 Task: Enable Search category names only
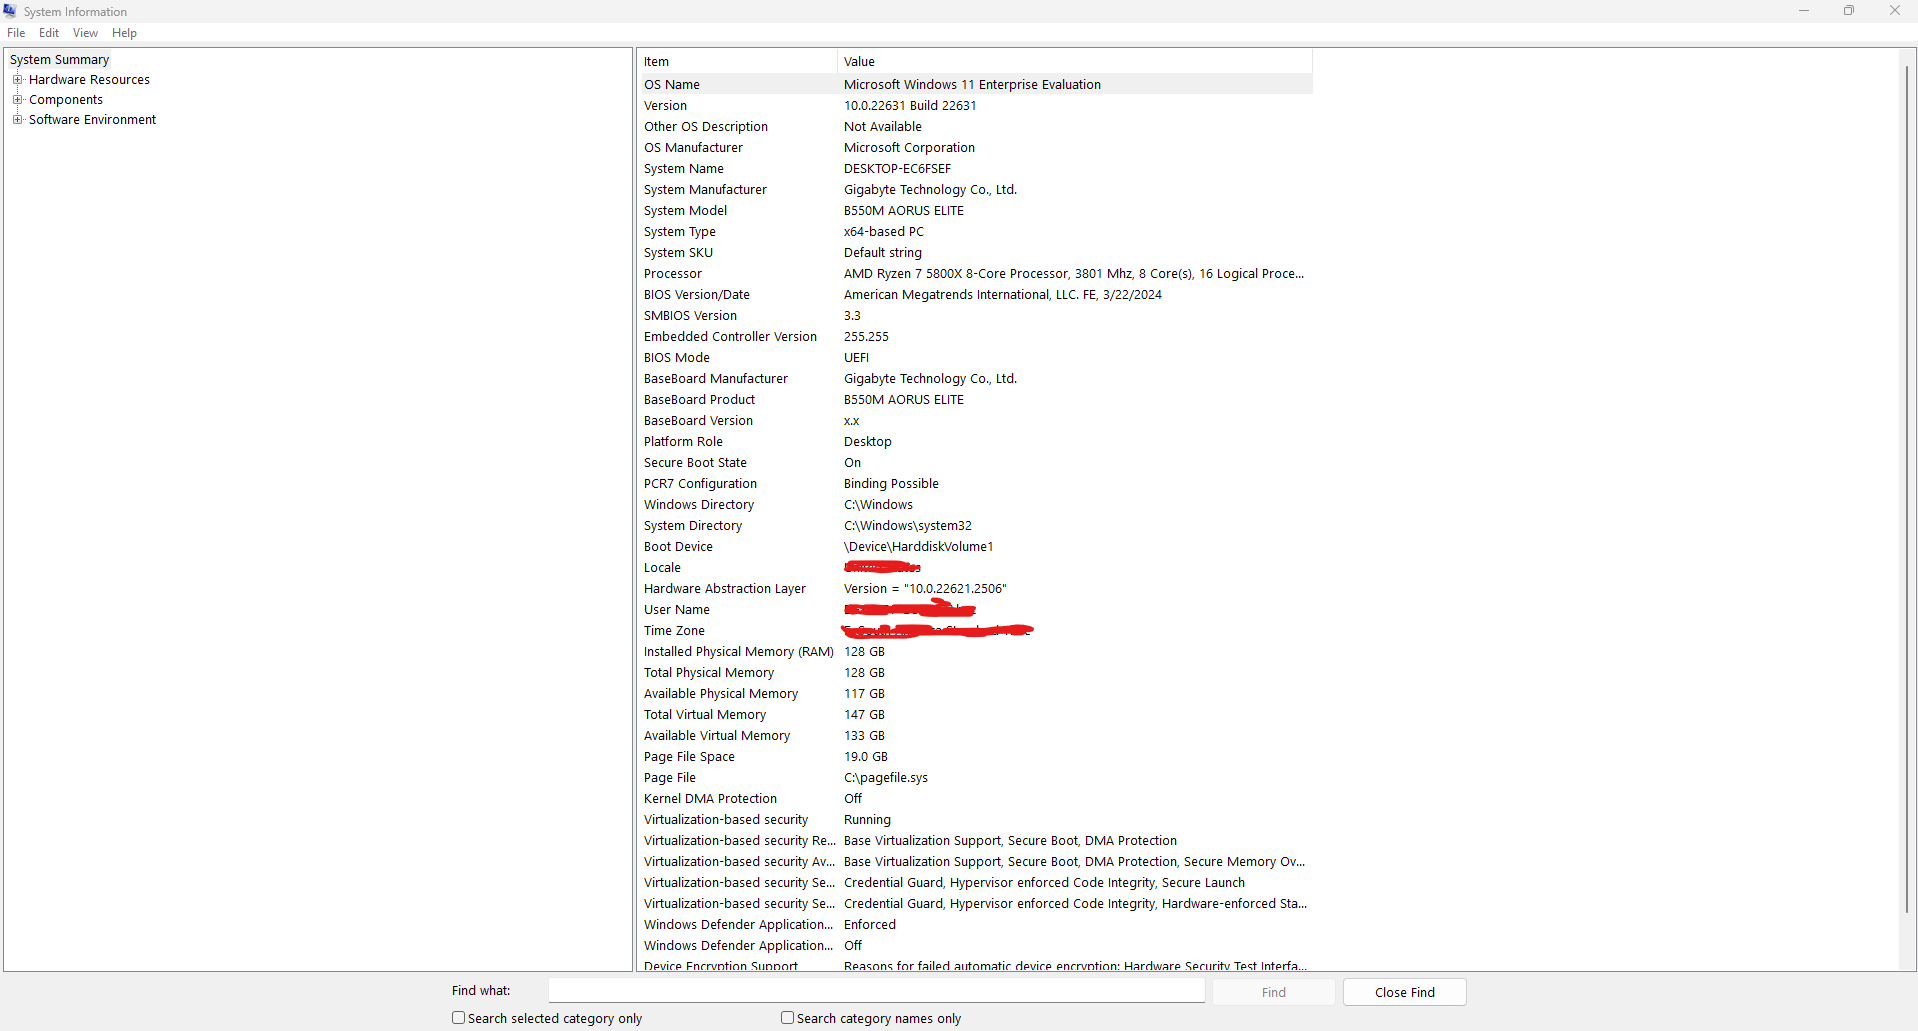point(787,1017)
